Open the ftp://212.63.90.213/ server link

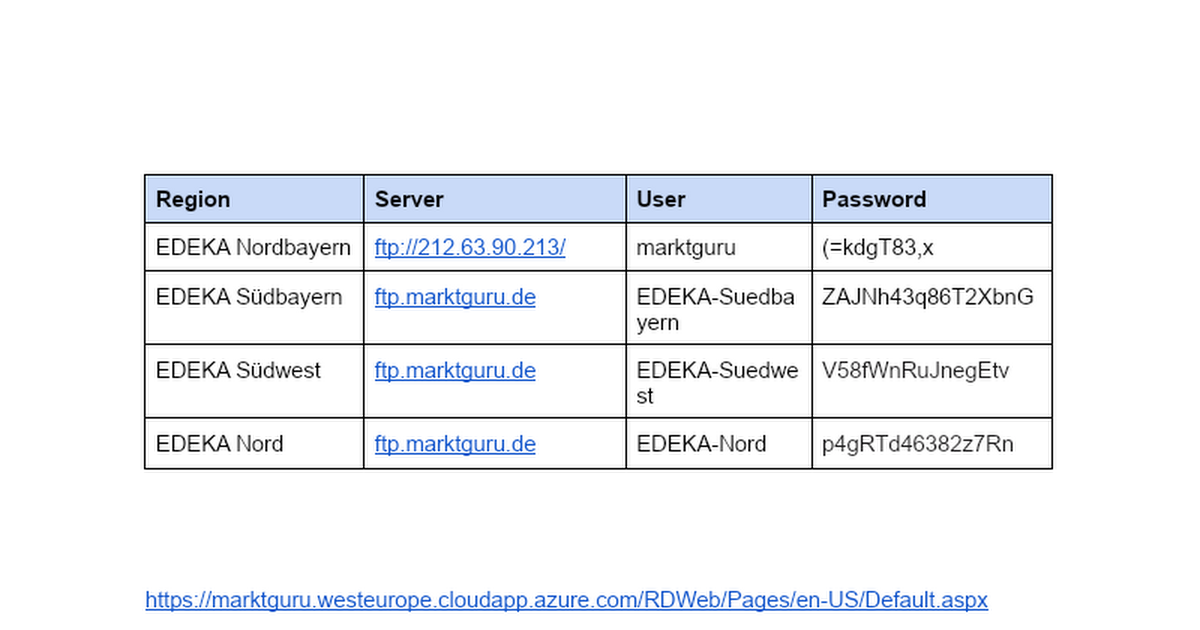click(x=470, y=248)
